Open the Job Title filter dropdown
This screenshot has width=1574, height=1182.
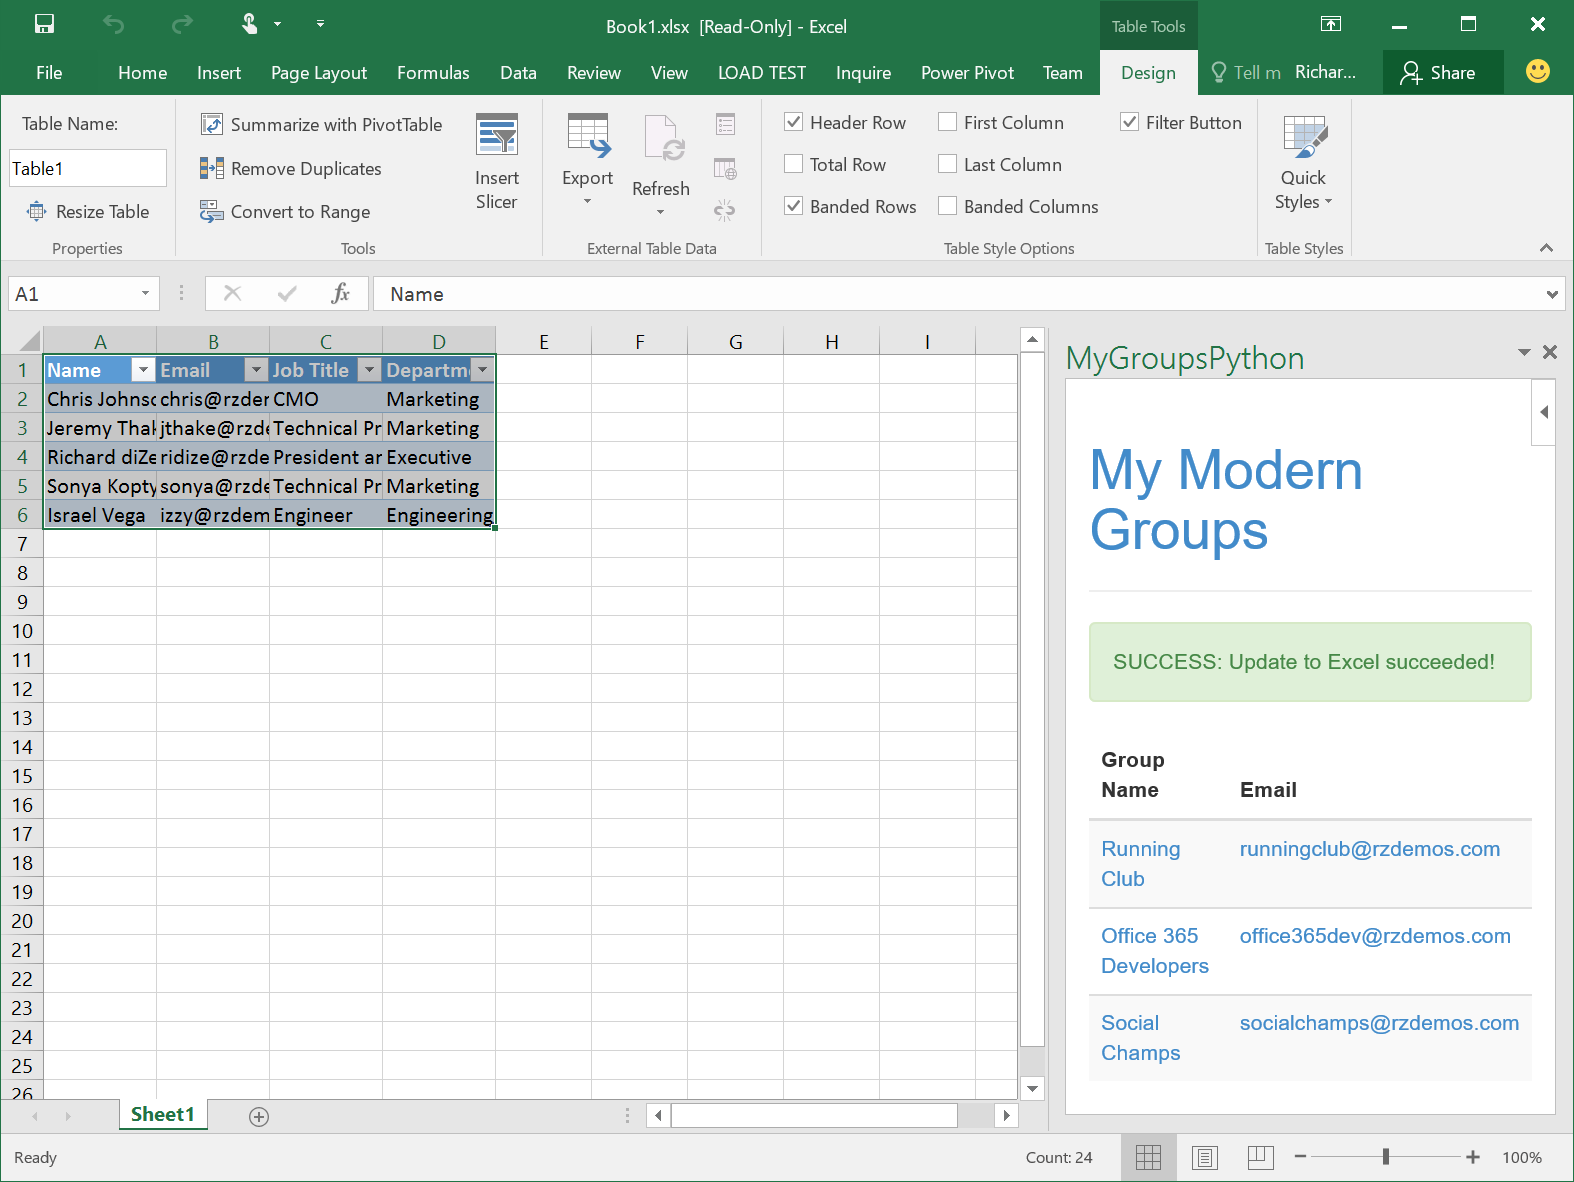click(x=369, y=370)
